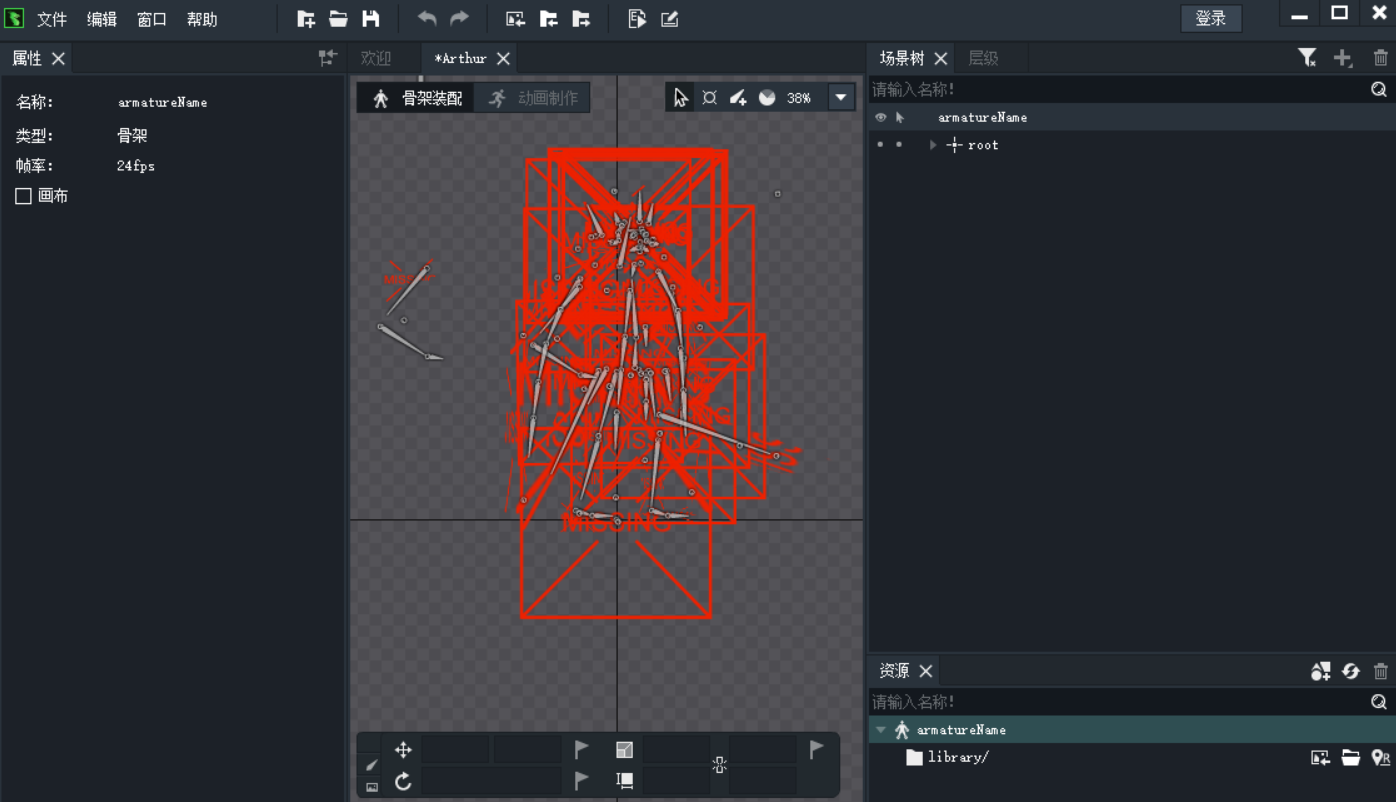Screen dimensions: 1396x802
Task: Click the plus icon in scene tree panel
Action: coord(1343,58)
